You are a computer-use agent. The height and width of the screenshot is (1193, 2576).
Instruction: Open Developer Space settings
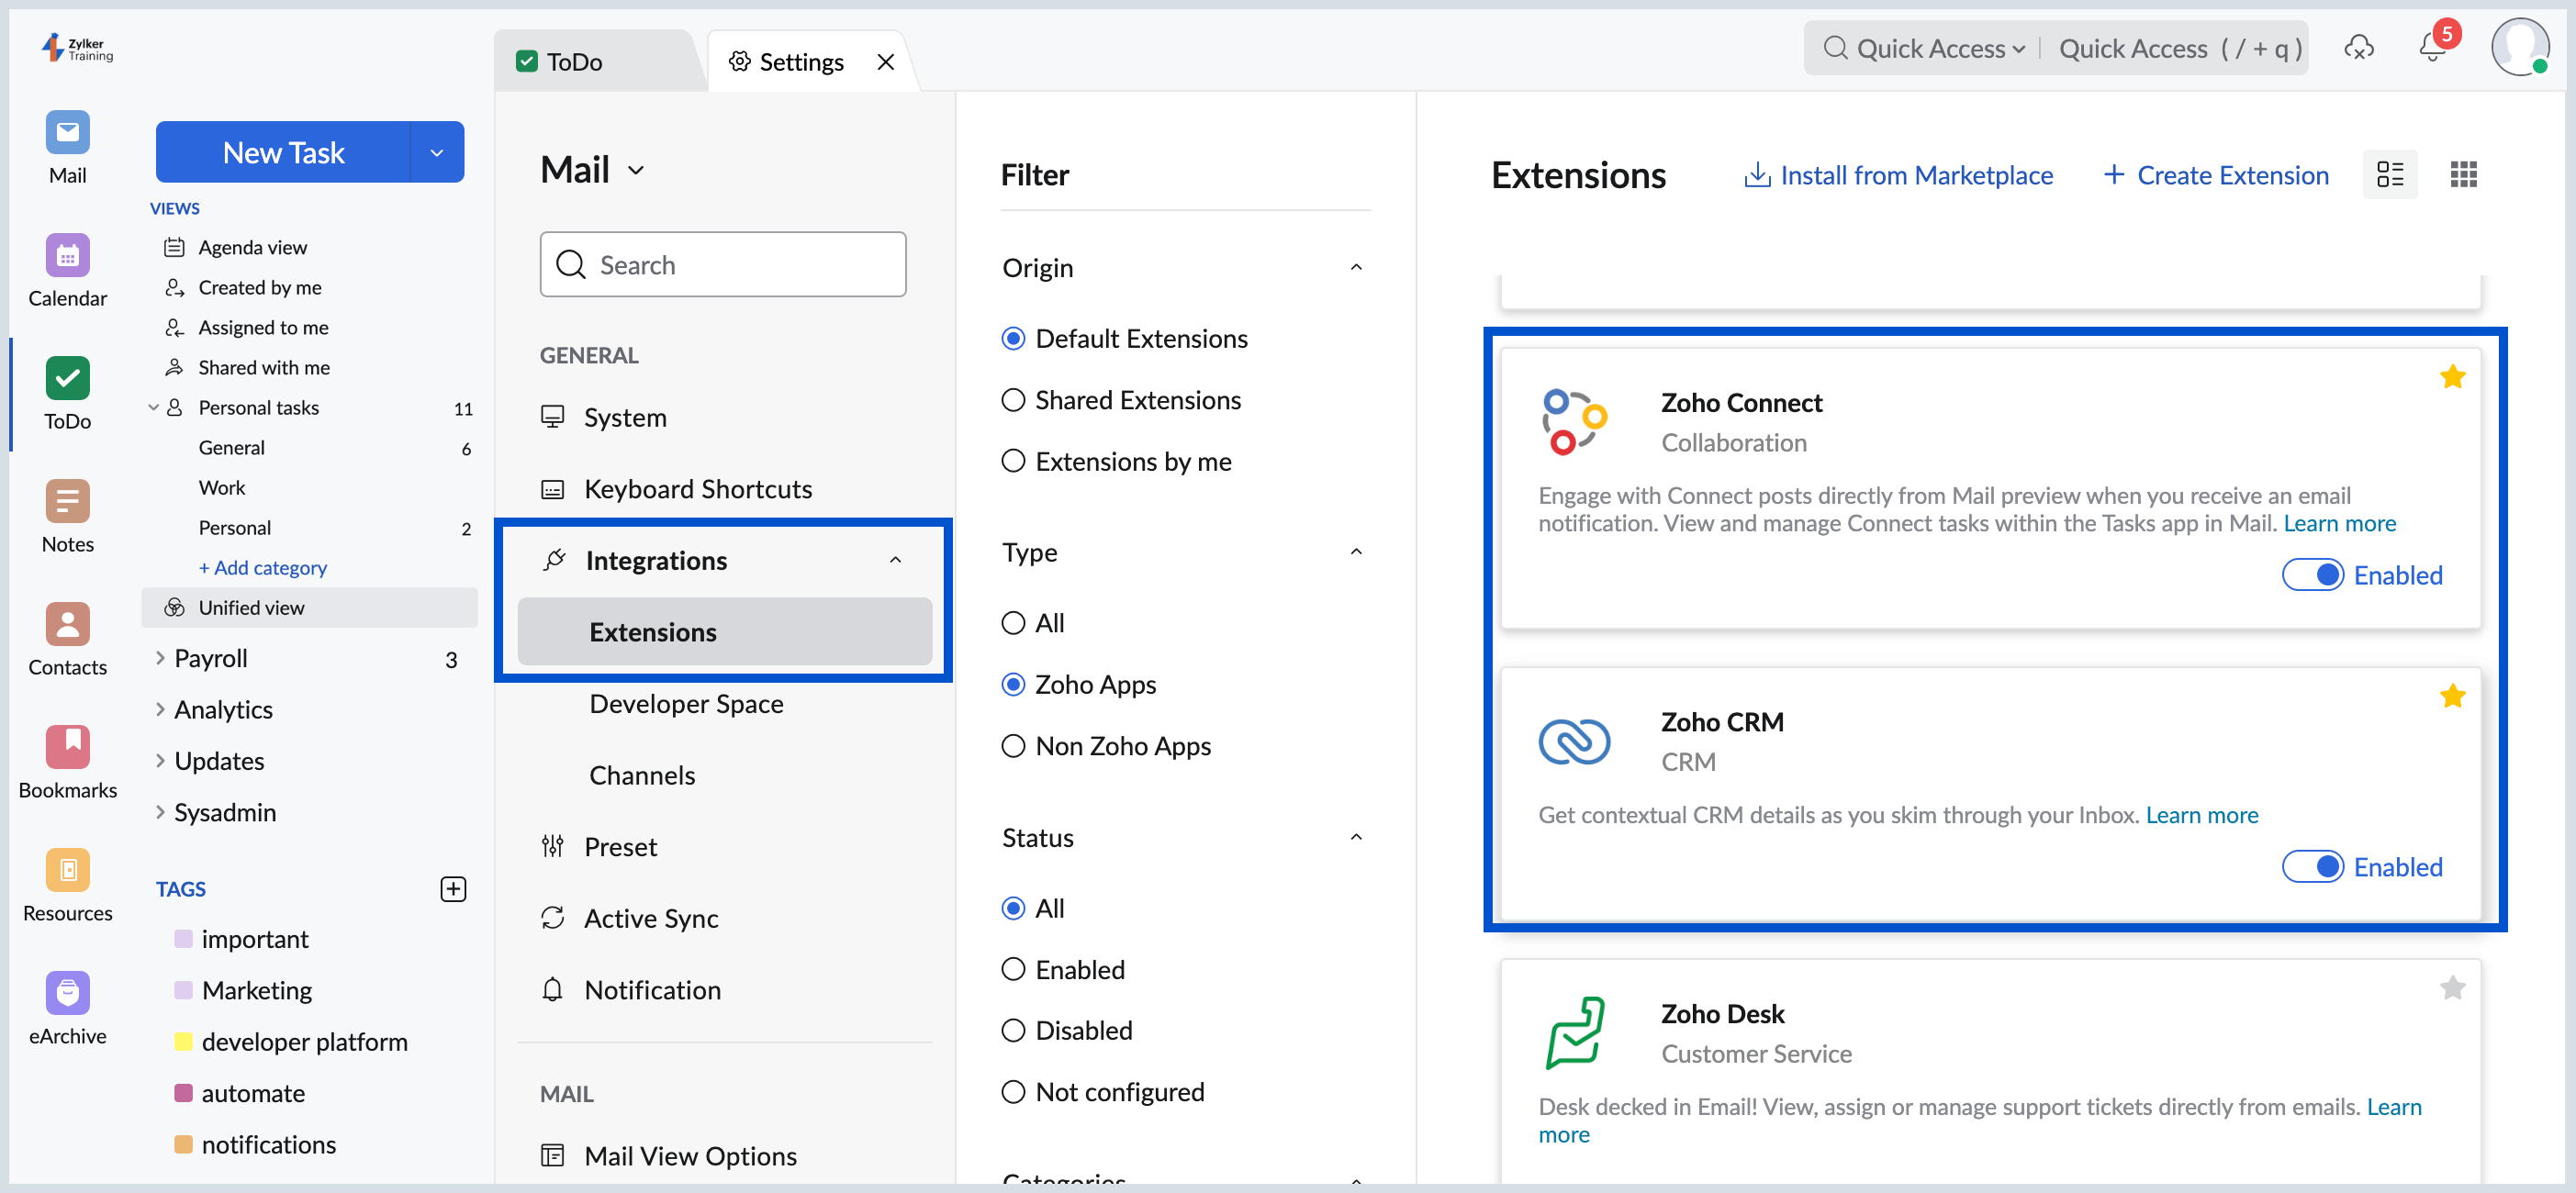click(686, 704)
